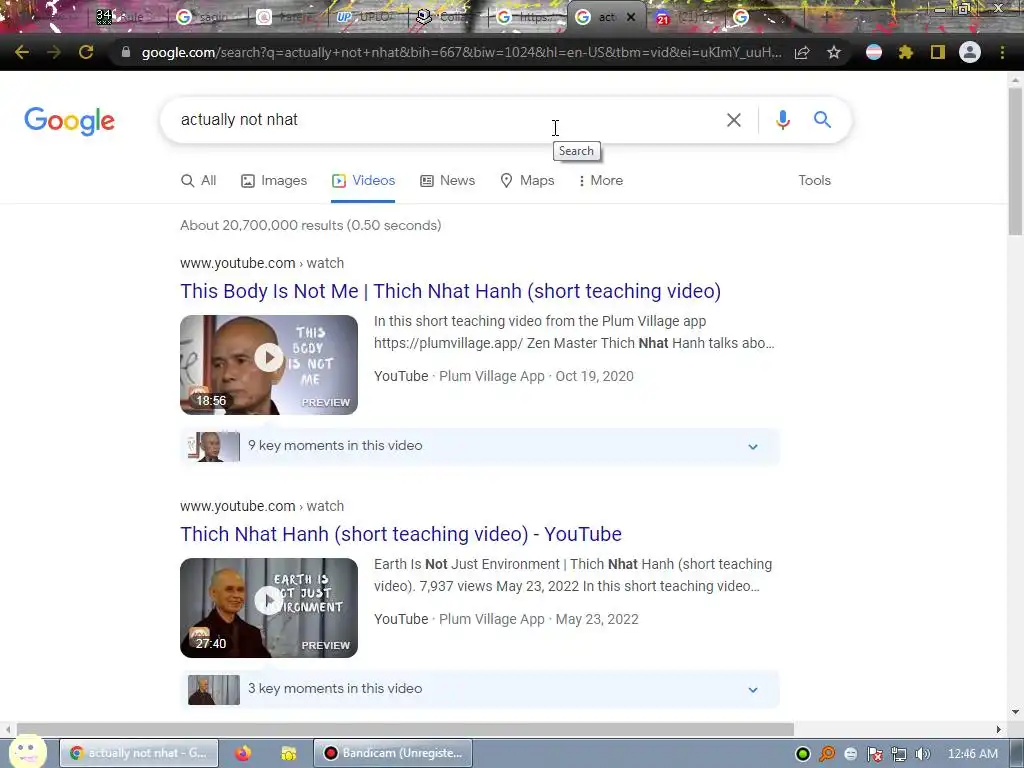Image resolution: width=1024 pixels, height=768 pixels.
Task: Open the Maps results tab
Action: [x=527, y=181]
